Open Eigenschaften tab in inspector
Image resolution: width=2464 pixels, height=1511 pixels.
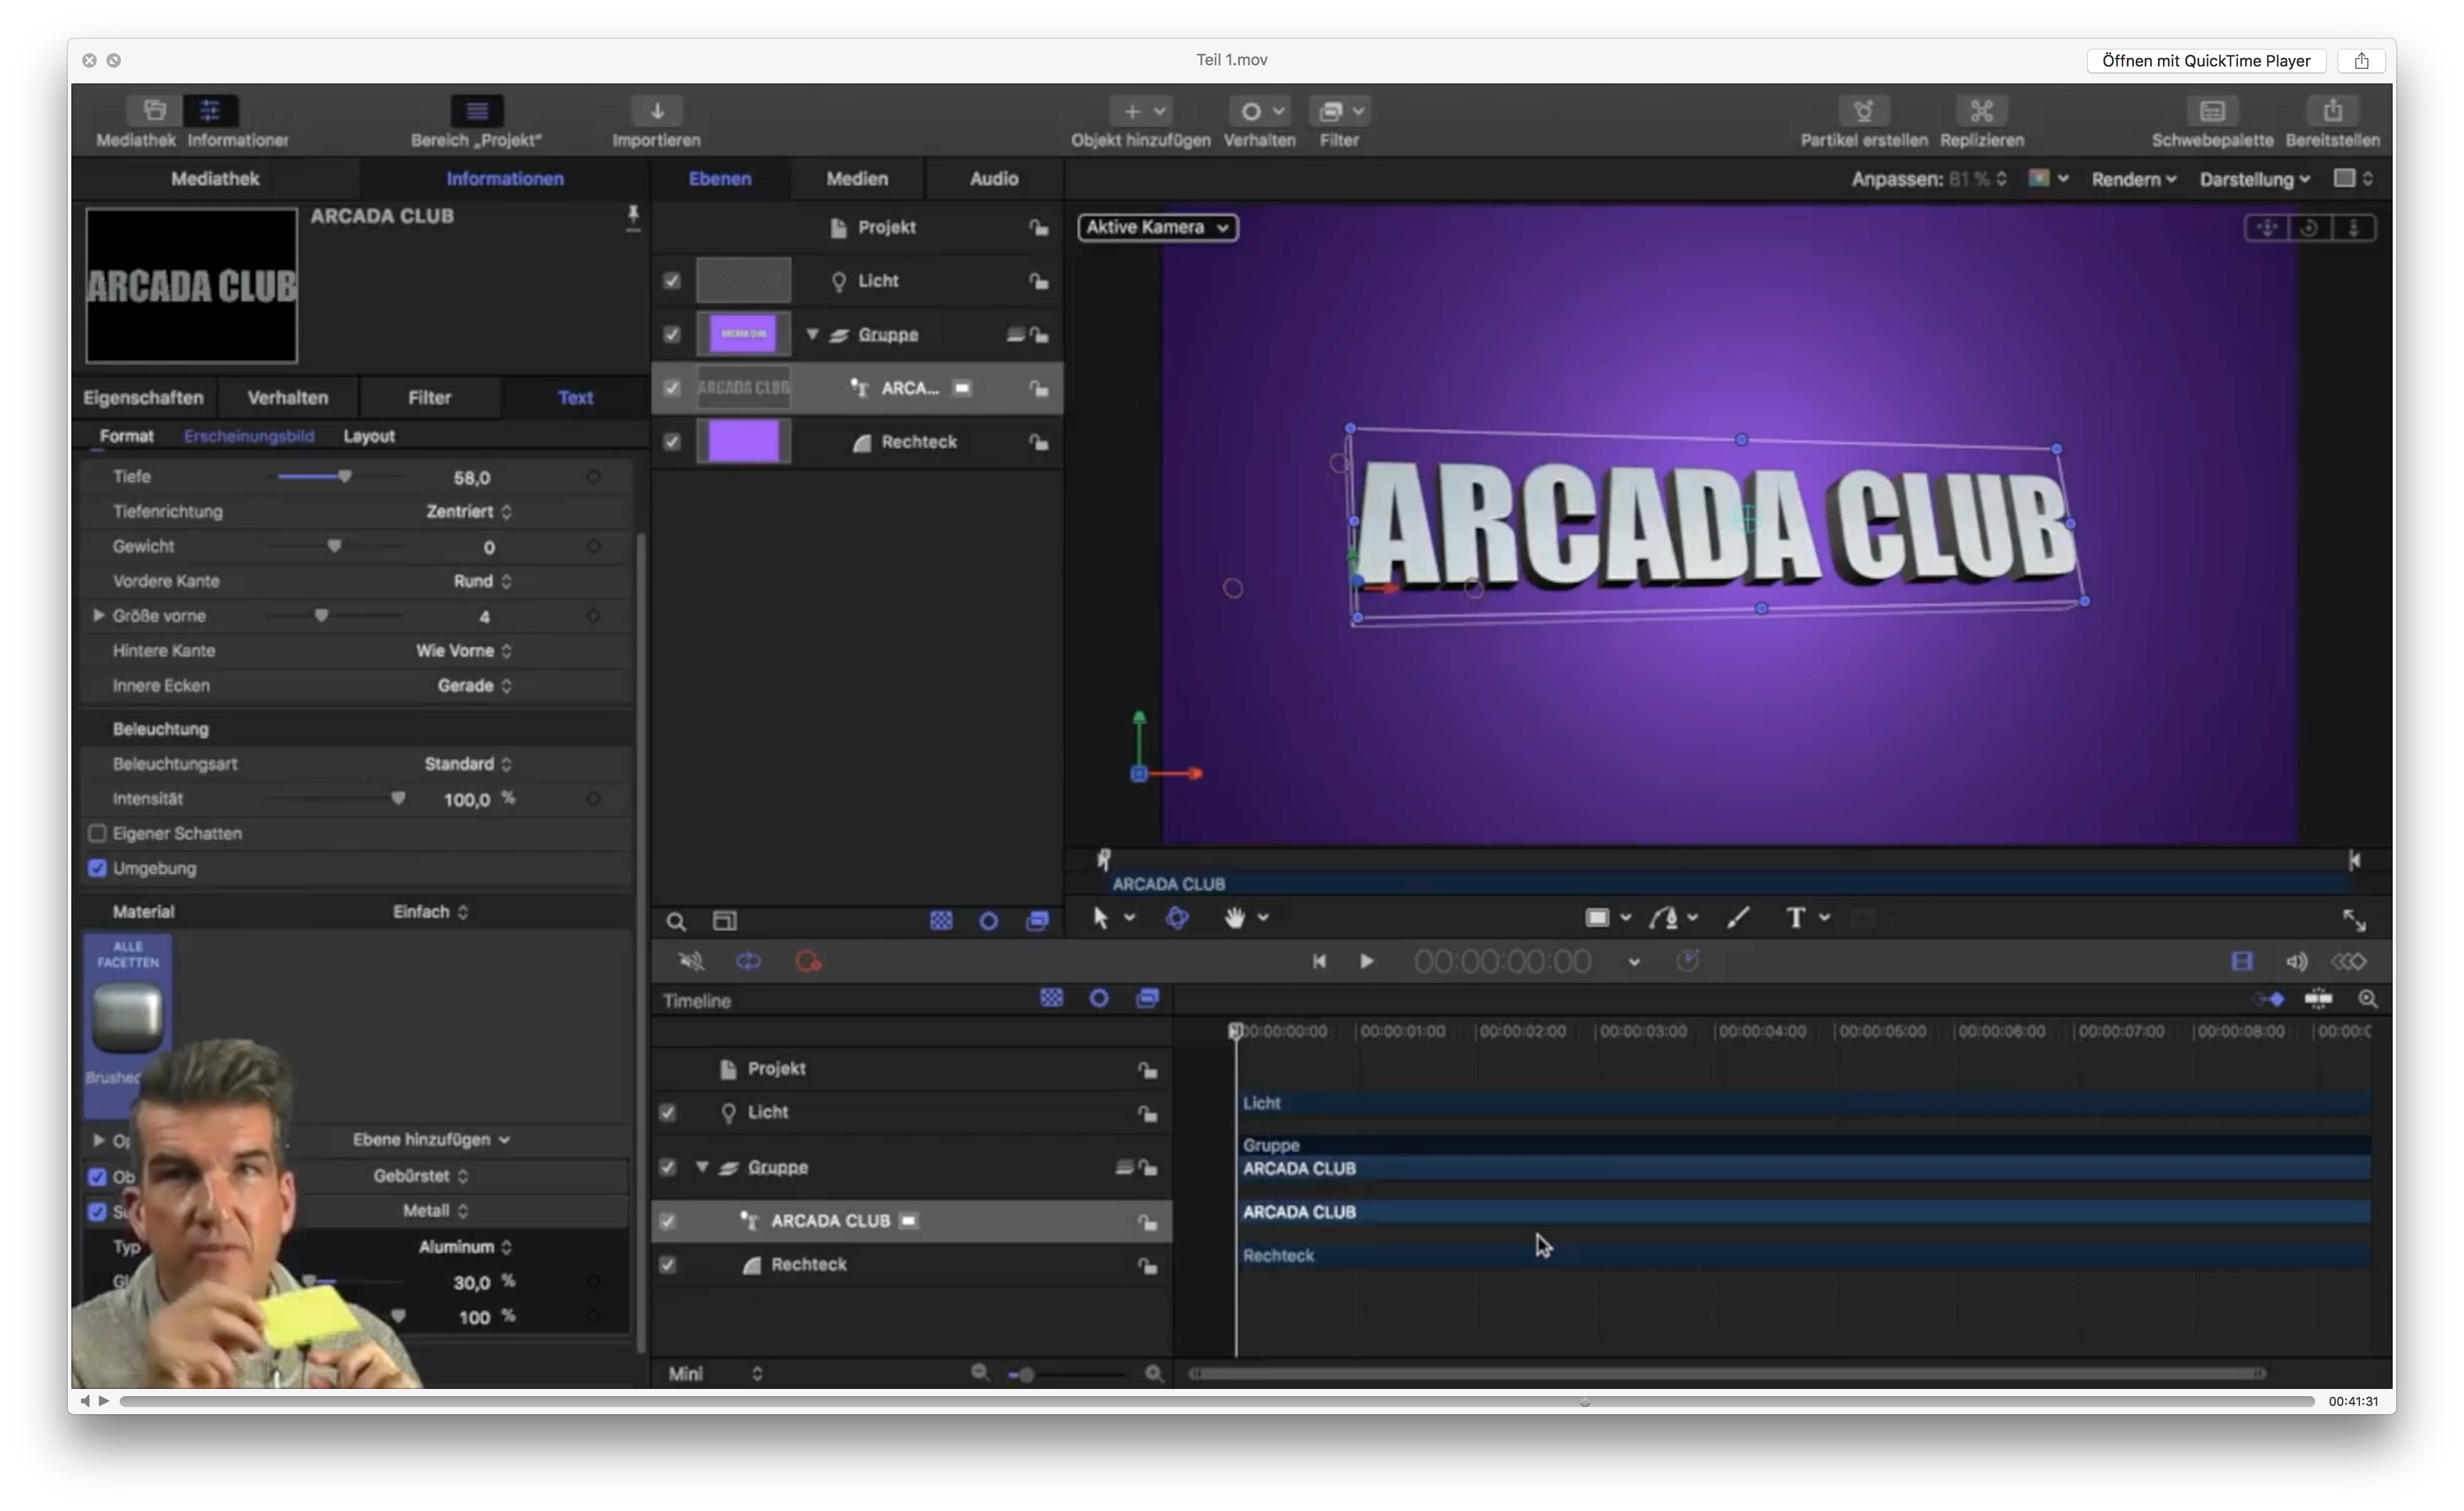pos(143,398)
